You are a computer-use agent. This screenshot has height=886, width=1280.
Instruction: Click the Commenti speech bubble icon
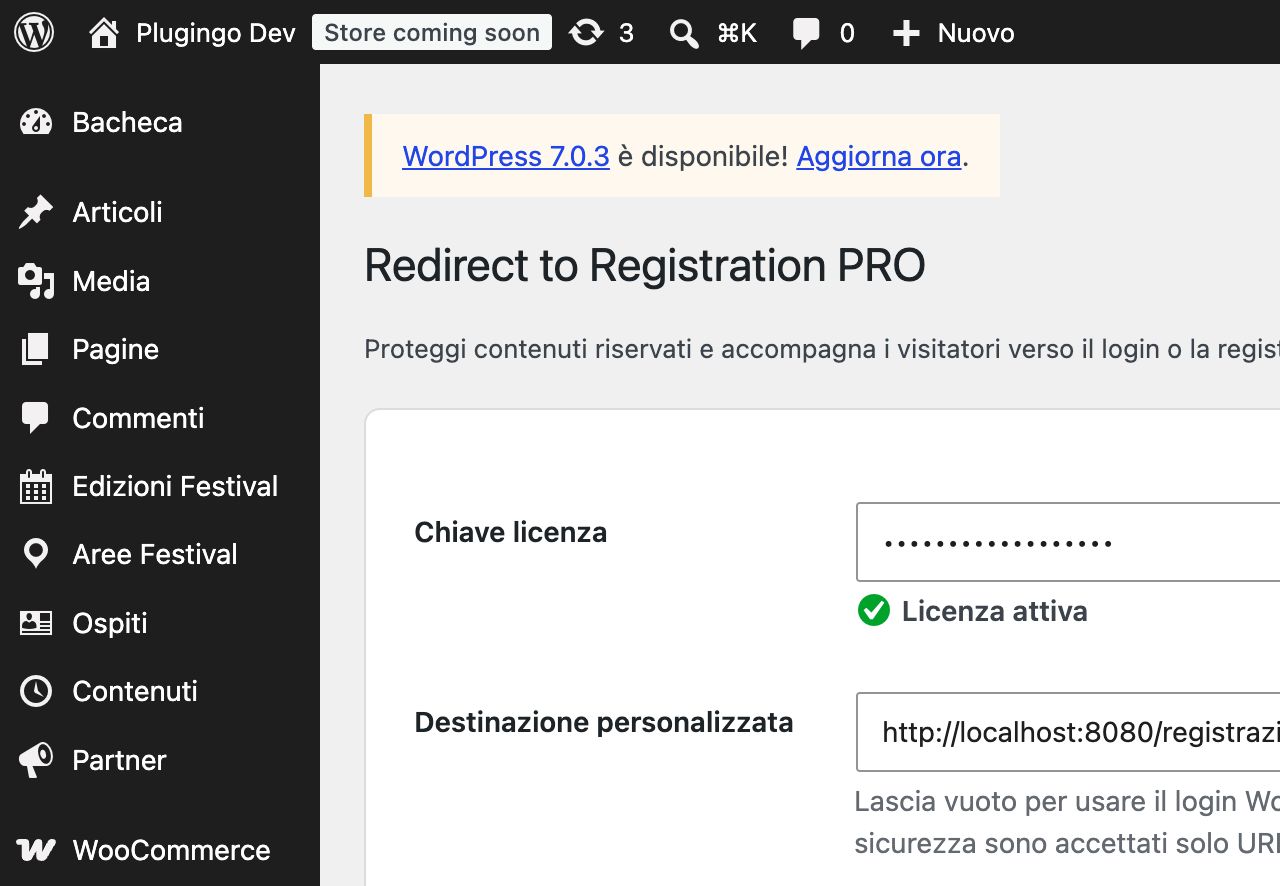tap(36, 418)
